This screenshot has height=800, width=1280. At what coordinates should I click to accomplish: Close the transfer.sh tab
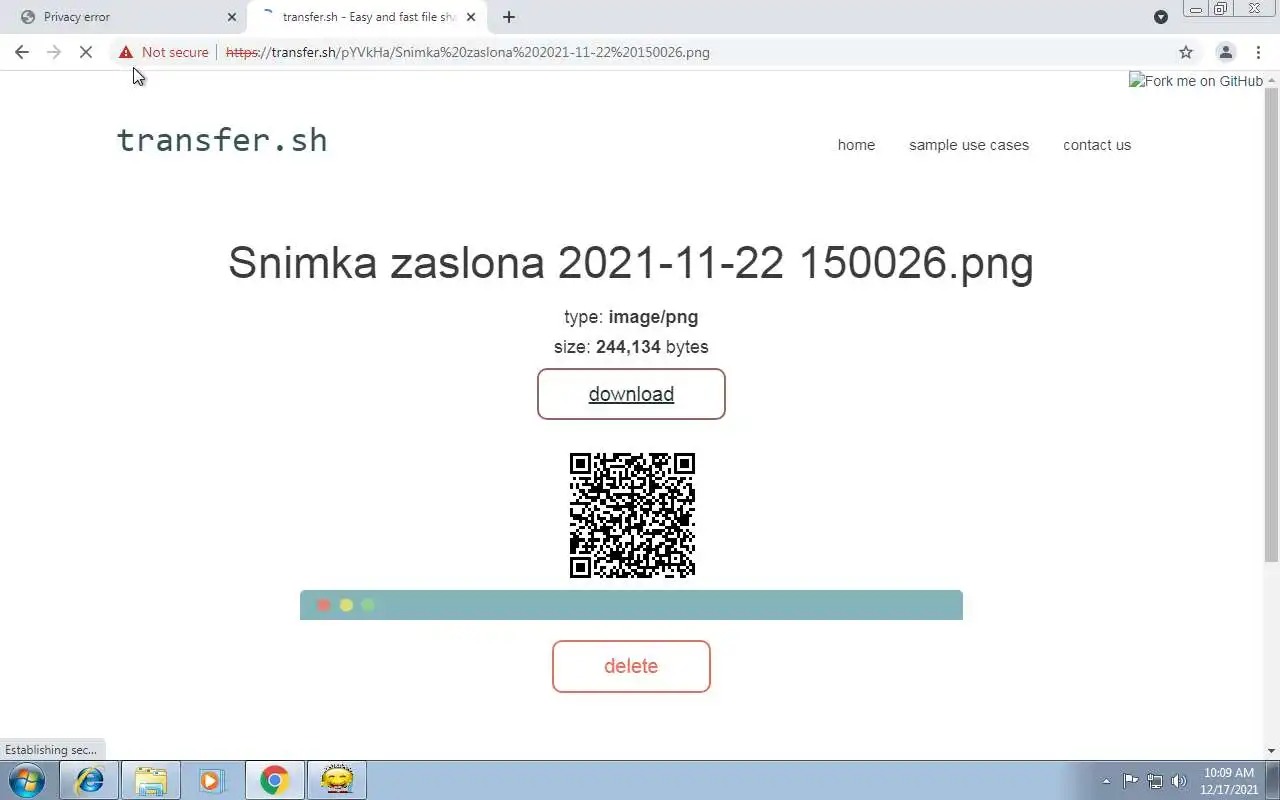[471, 17]
